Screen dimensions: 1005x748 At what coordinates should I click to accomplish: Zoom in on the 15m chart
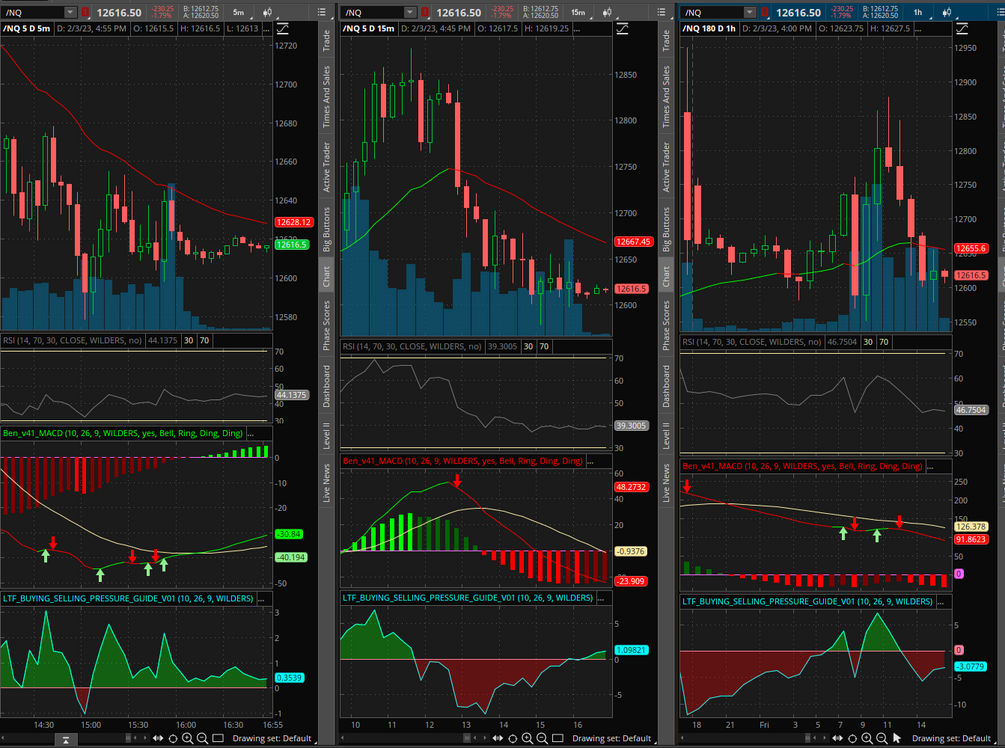coord(527,738)
